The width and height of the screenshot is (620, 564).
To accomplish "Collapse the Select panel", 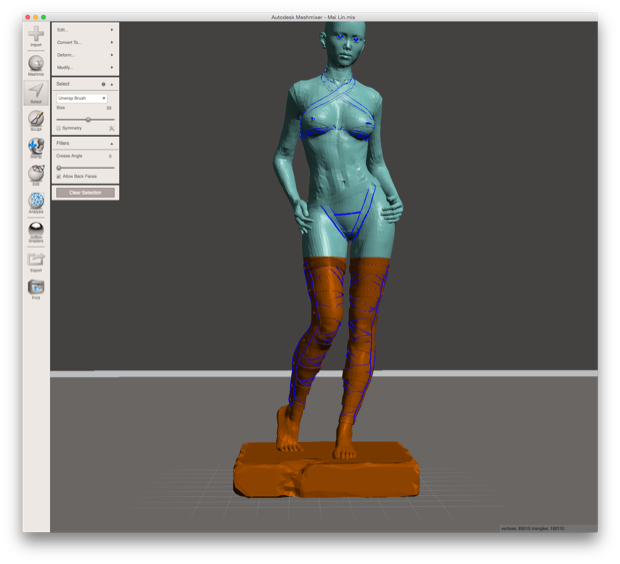I will [x=112, y=84].
